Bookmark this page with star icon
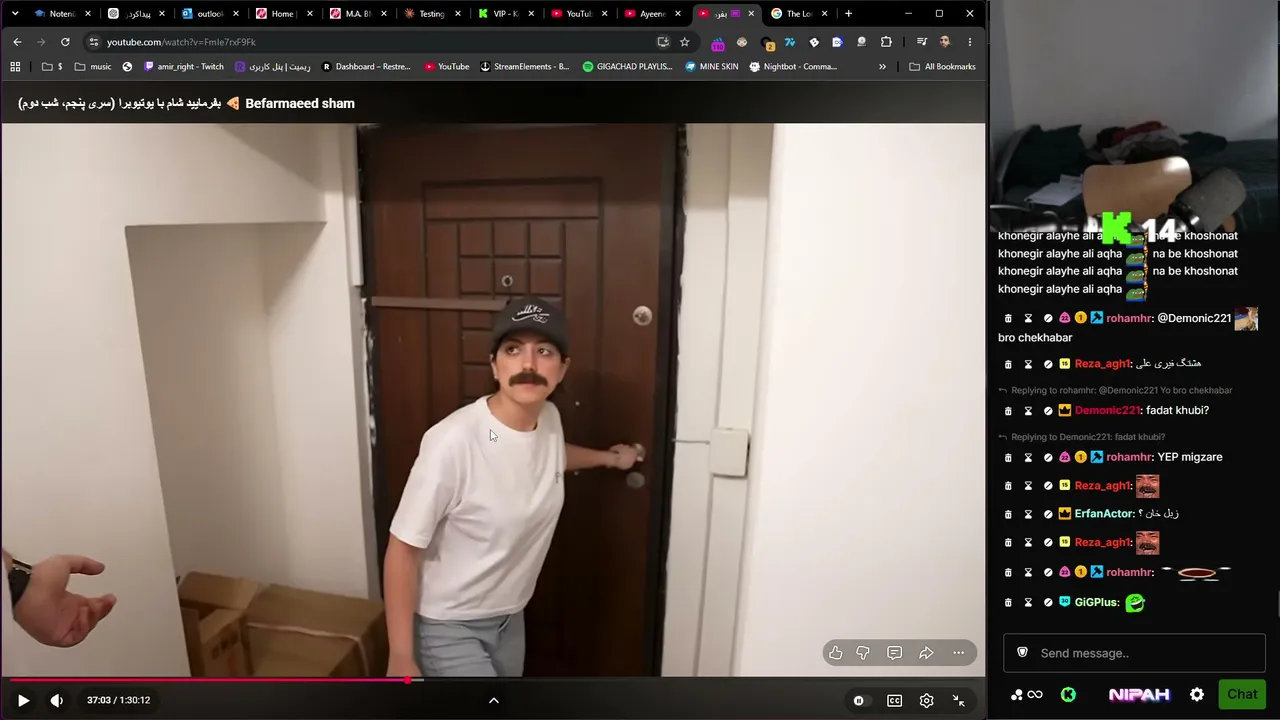The height and width of the screenshot is (720, 1280). [684, 42]
